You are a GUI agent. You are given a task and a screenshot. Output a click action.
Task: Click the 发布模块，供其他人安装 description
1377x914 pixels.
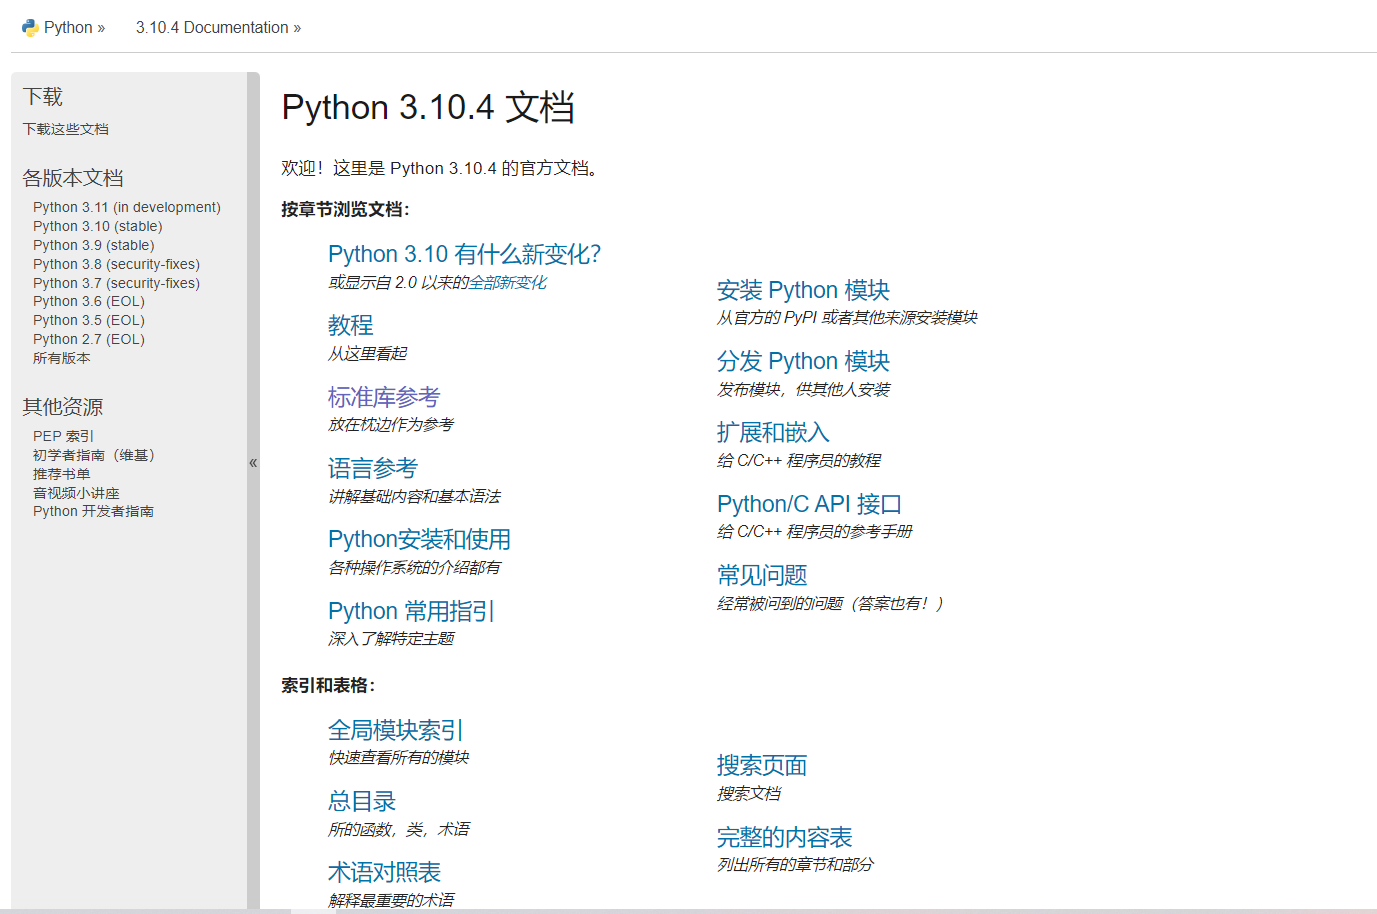pos(803,390)
